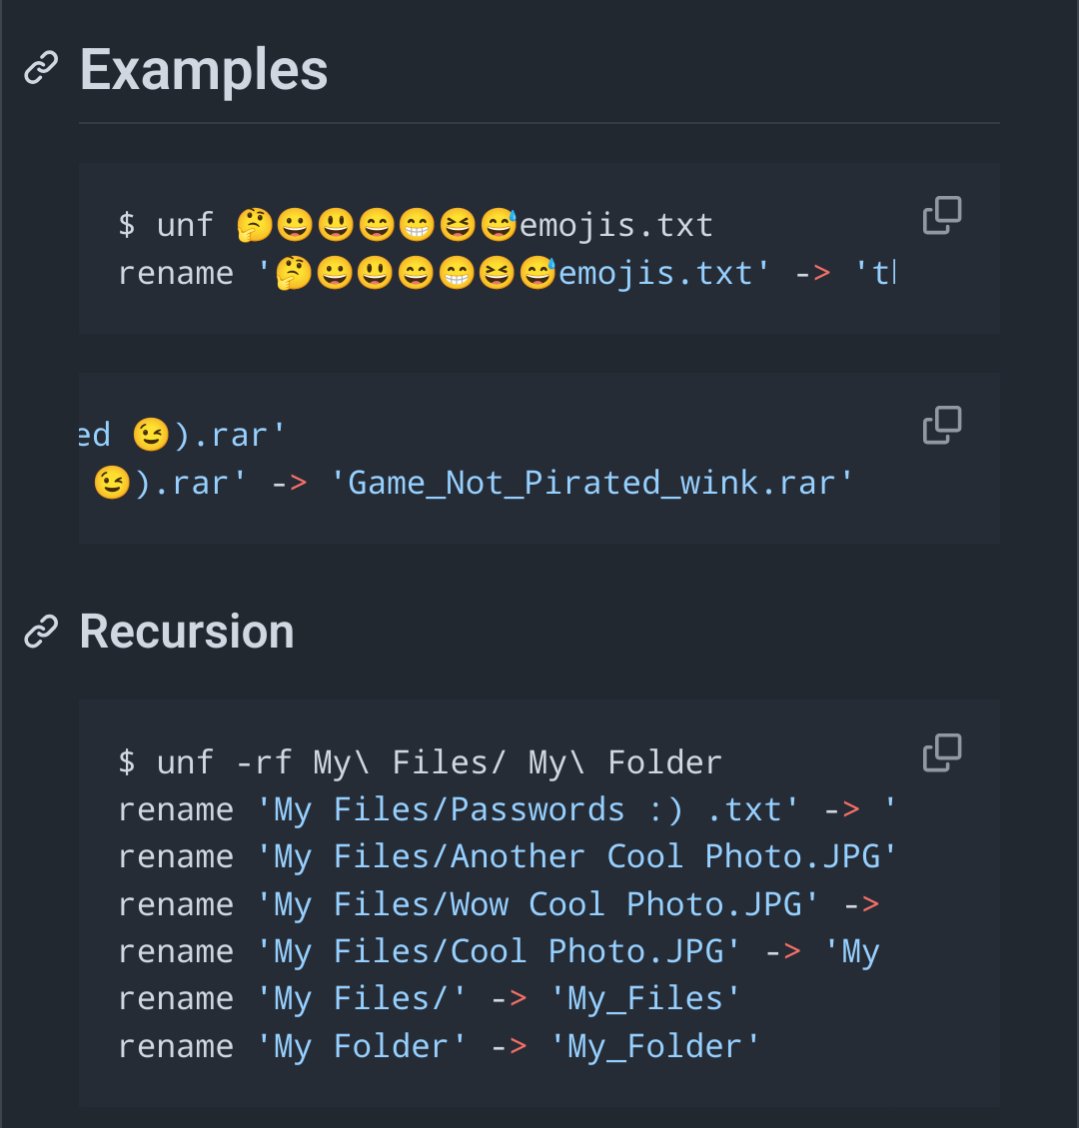Click the 'Game_Not_Pirated_wink.rar' text
Screen dimensions: 1079x1128
coord(591,483)
